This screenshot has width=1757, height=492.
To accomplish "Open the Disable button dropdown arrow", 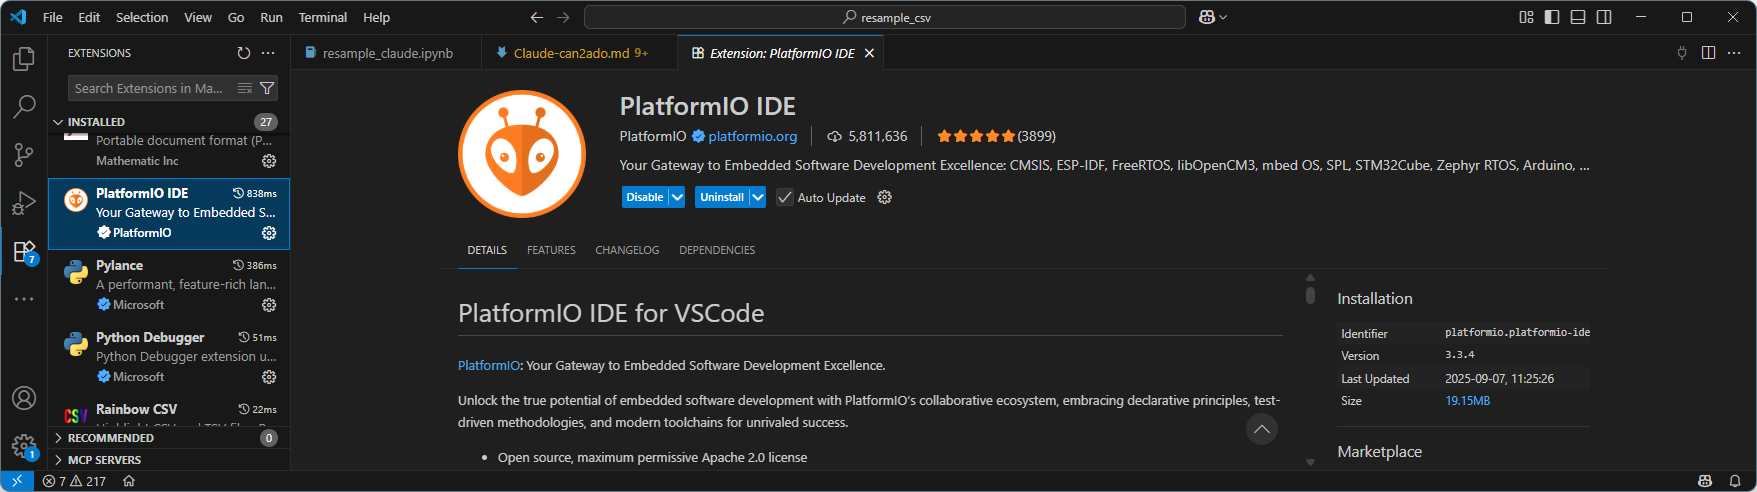I will [677, 197].
